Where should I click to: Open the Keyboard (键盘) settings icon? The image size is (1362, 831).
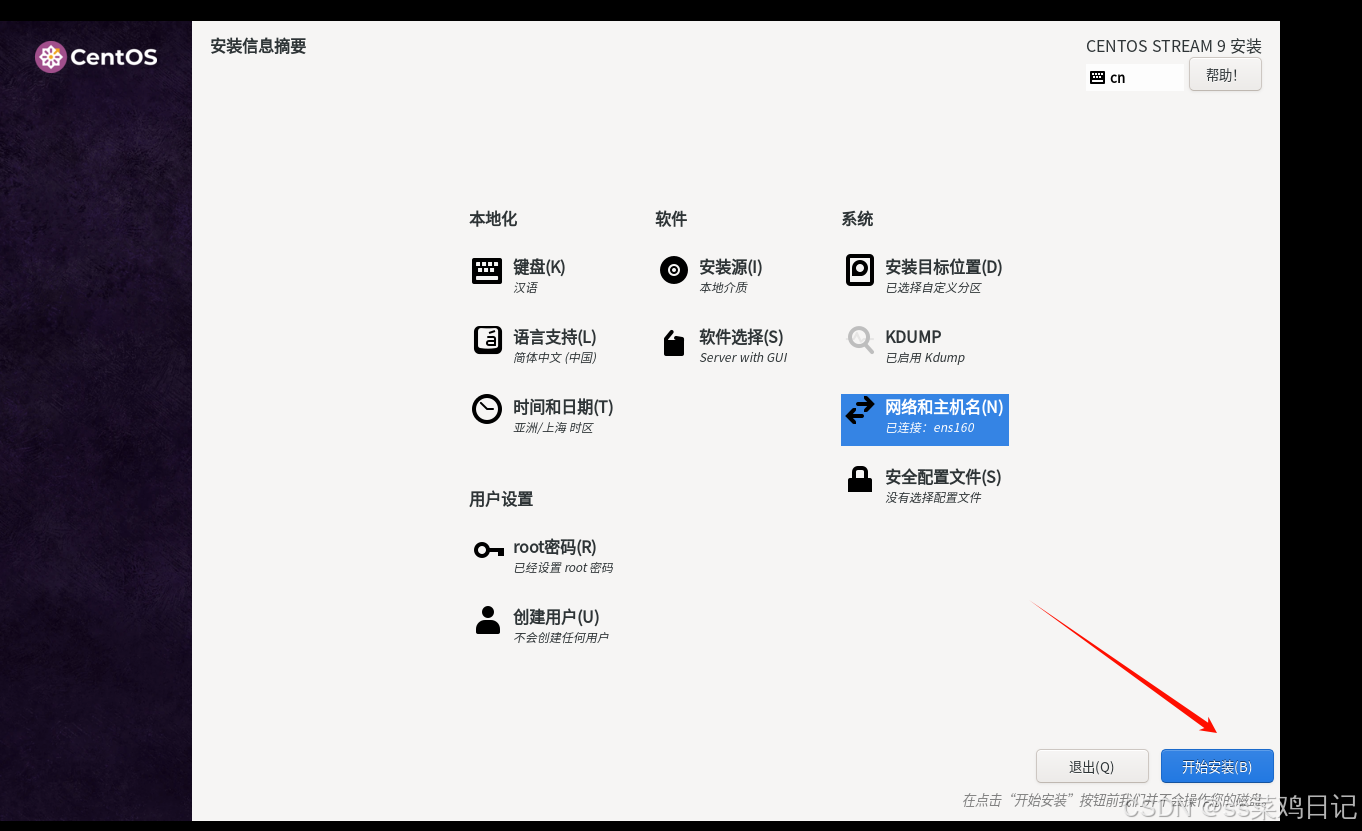[487, 270]
